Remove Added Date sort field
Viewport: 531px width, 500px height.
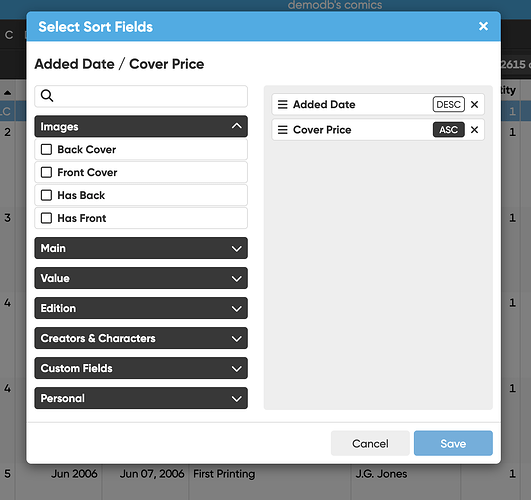474,104
